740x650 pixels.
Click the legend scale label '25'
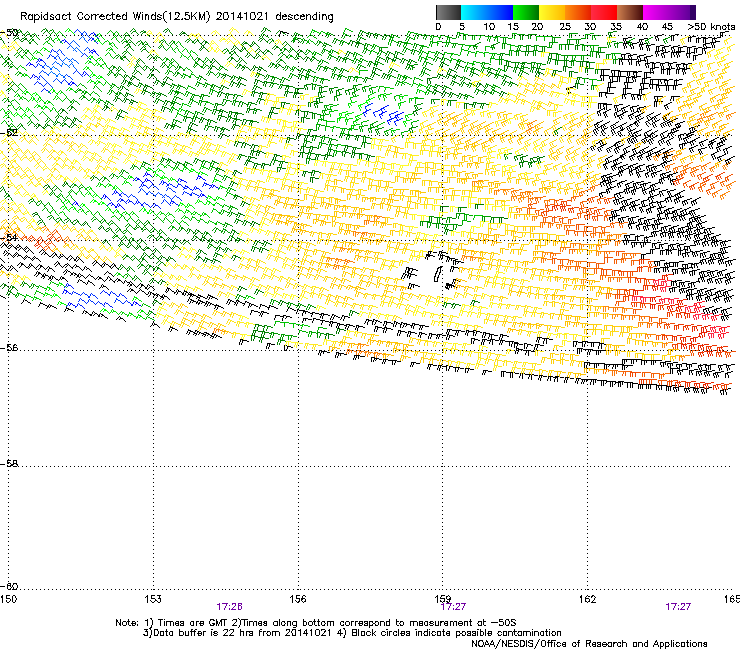(565, 27)
